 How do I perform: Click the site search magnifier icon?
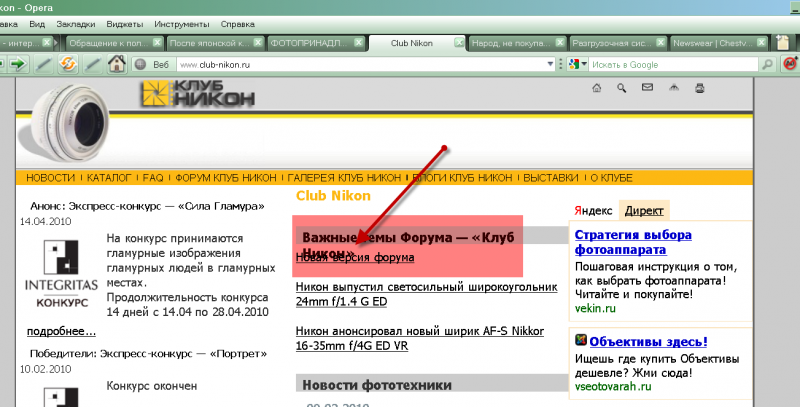pyautogui.click(x=621, y=88)
